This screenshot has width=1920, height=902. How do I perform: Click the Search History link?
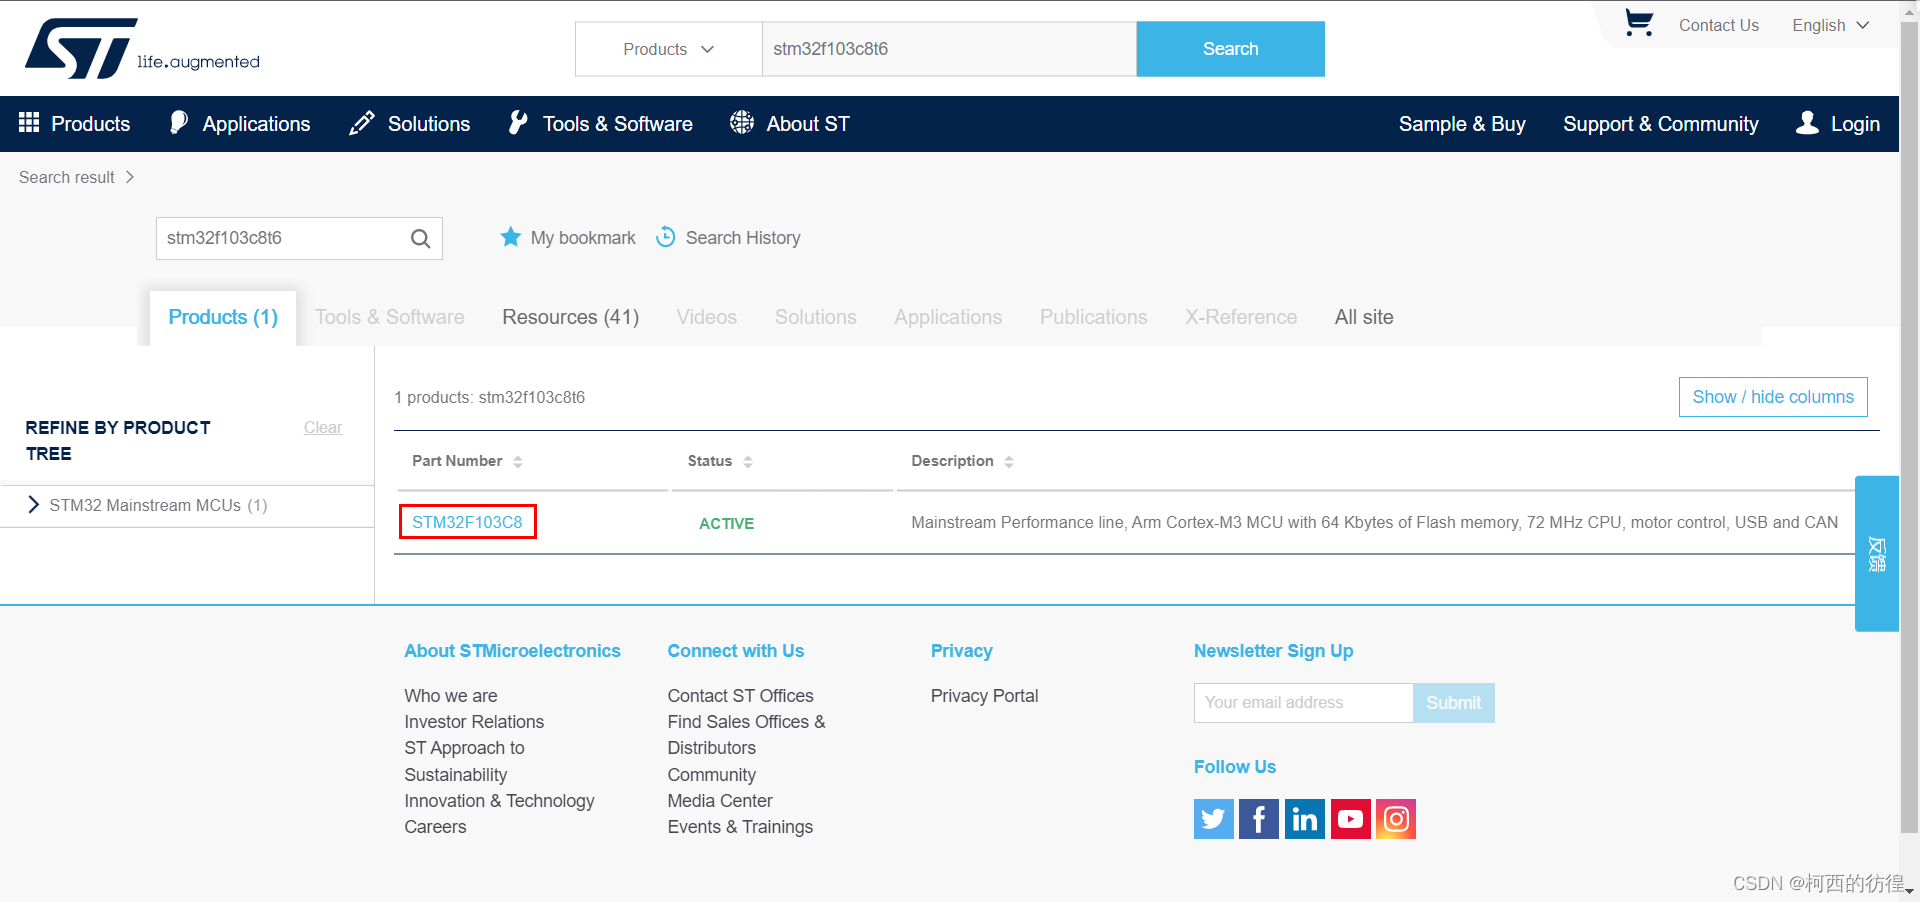point(743,238)
